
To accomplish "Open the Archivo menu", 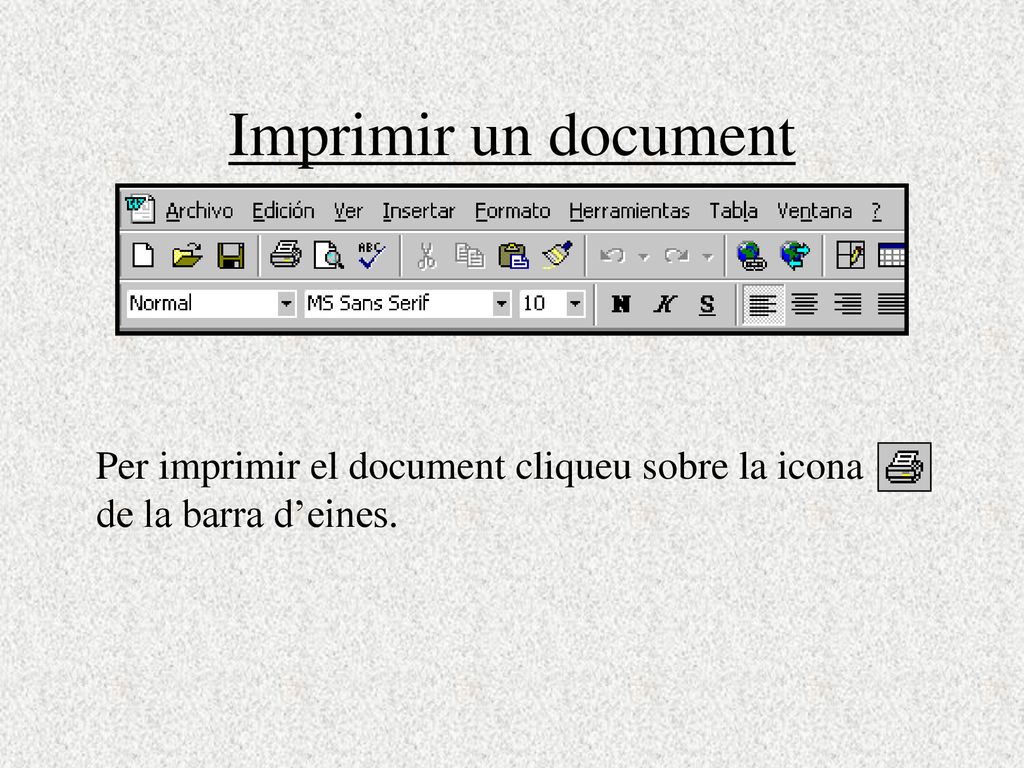I will click(x=199, y=211).
